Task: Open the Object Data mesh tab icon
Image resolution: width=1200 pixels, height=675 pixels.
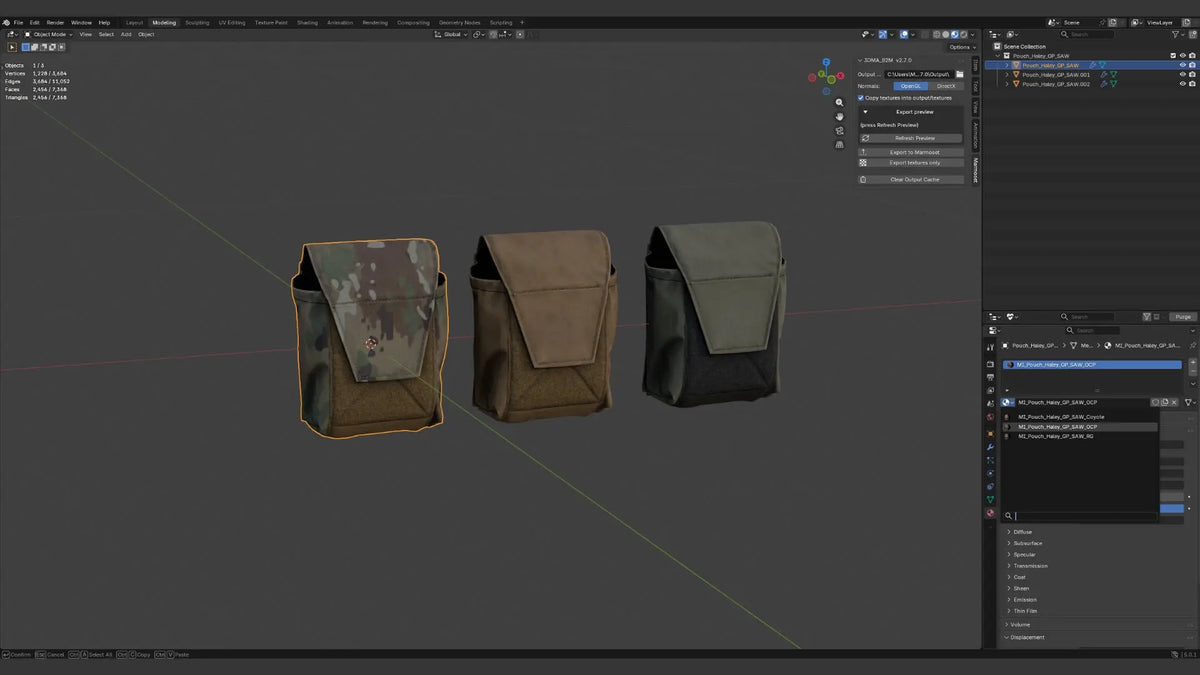Action: pos(990,499)
